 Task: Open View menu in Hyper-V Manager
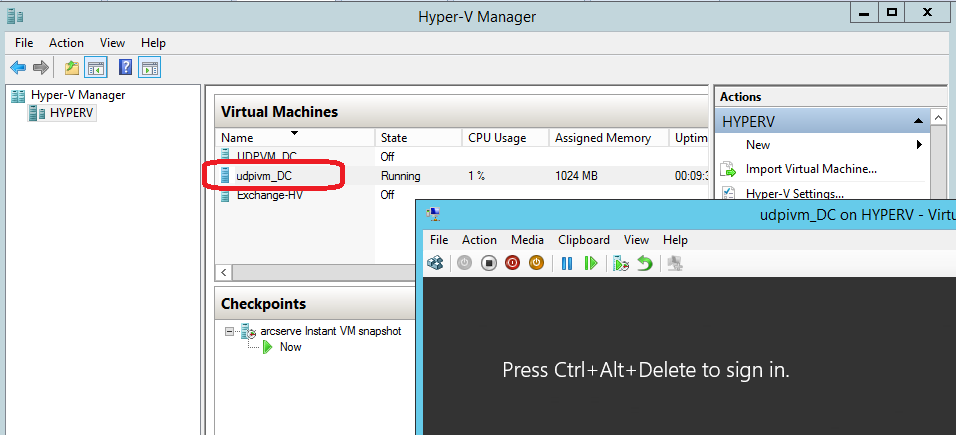[112, 43]
